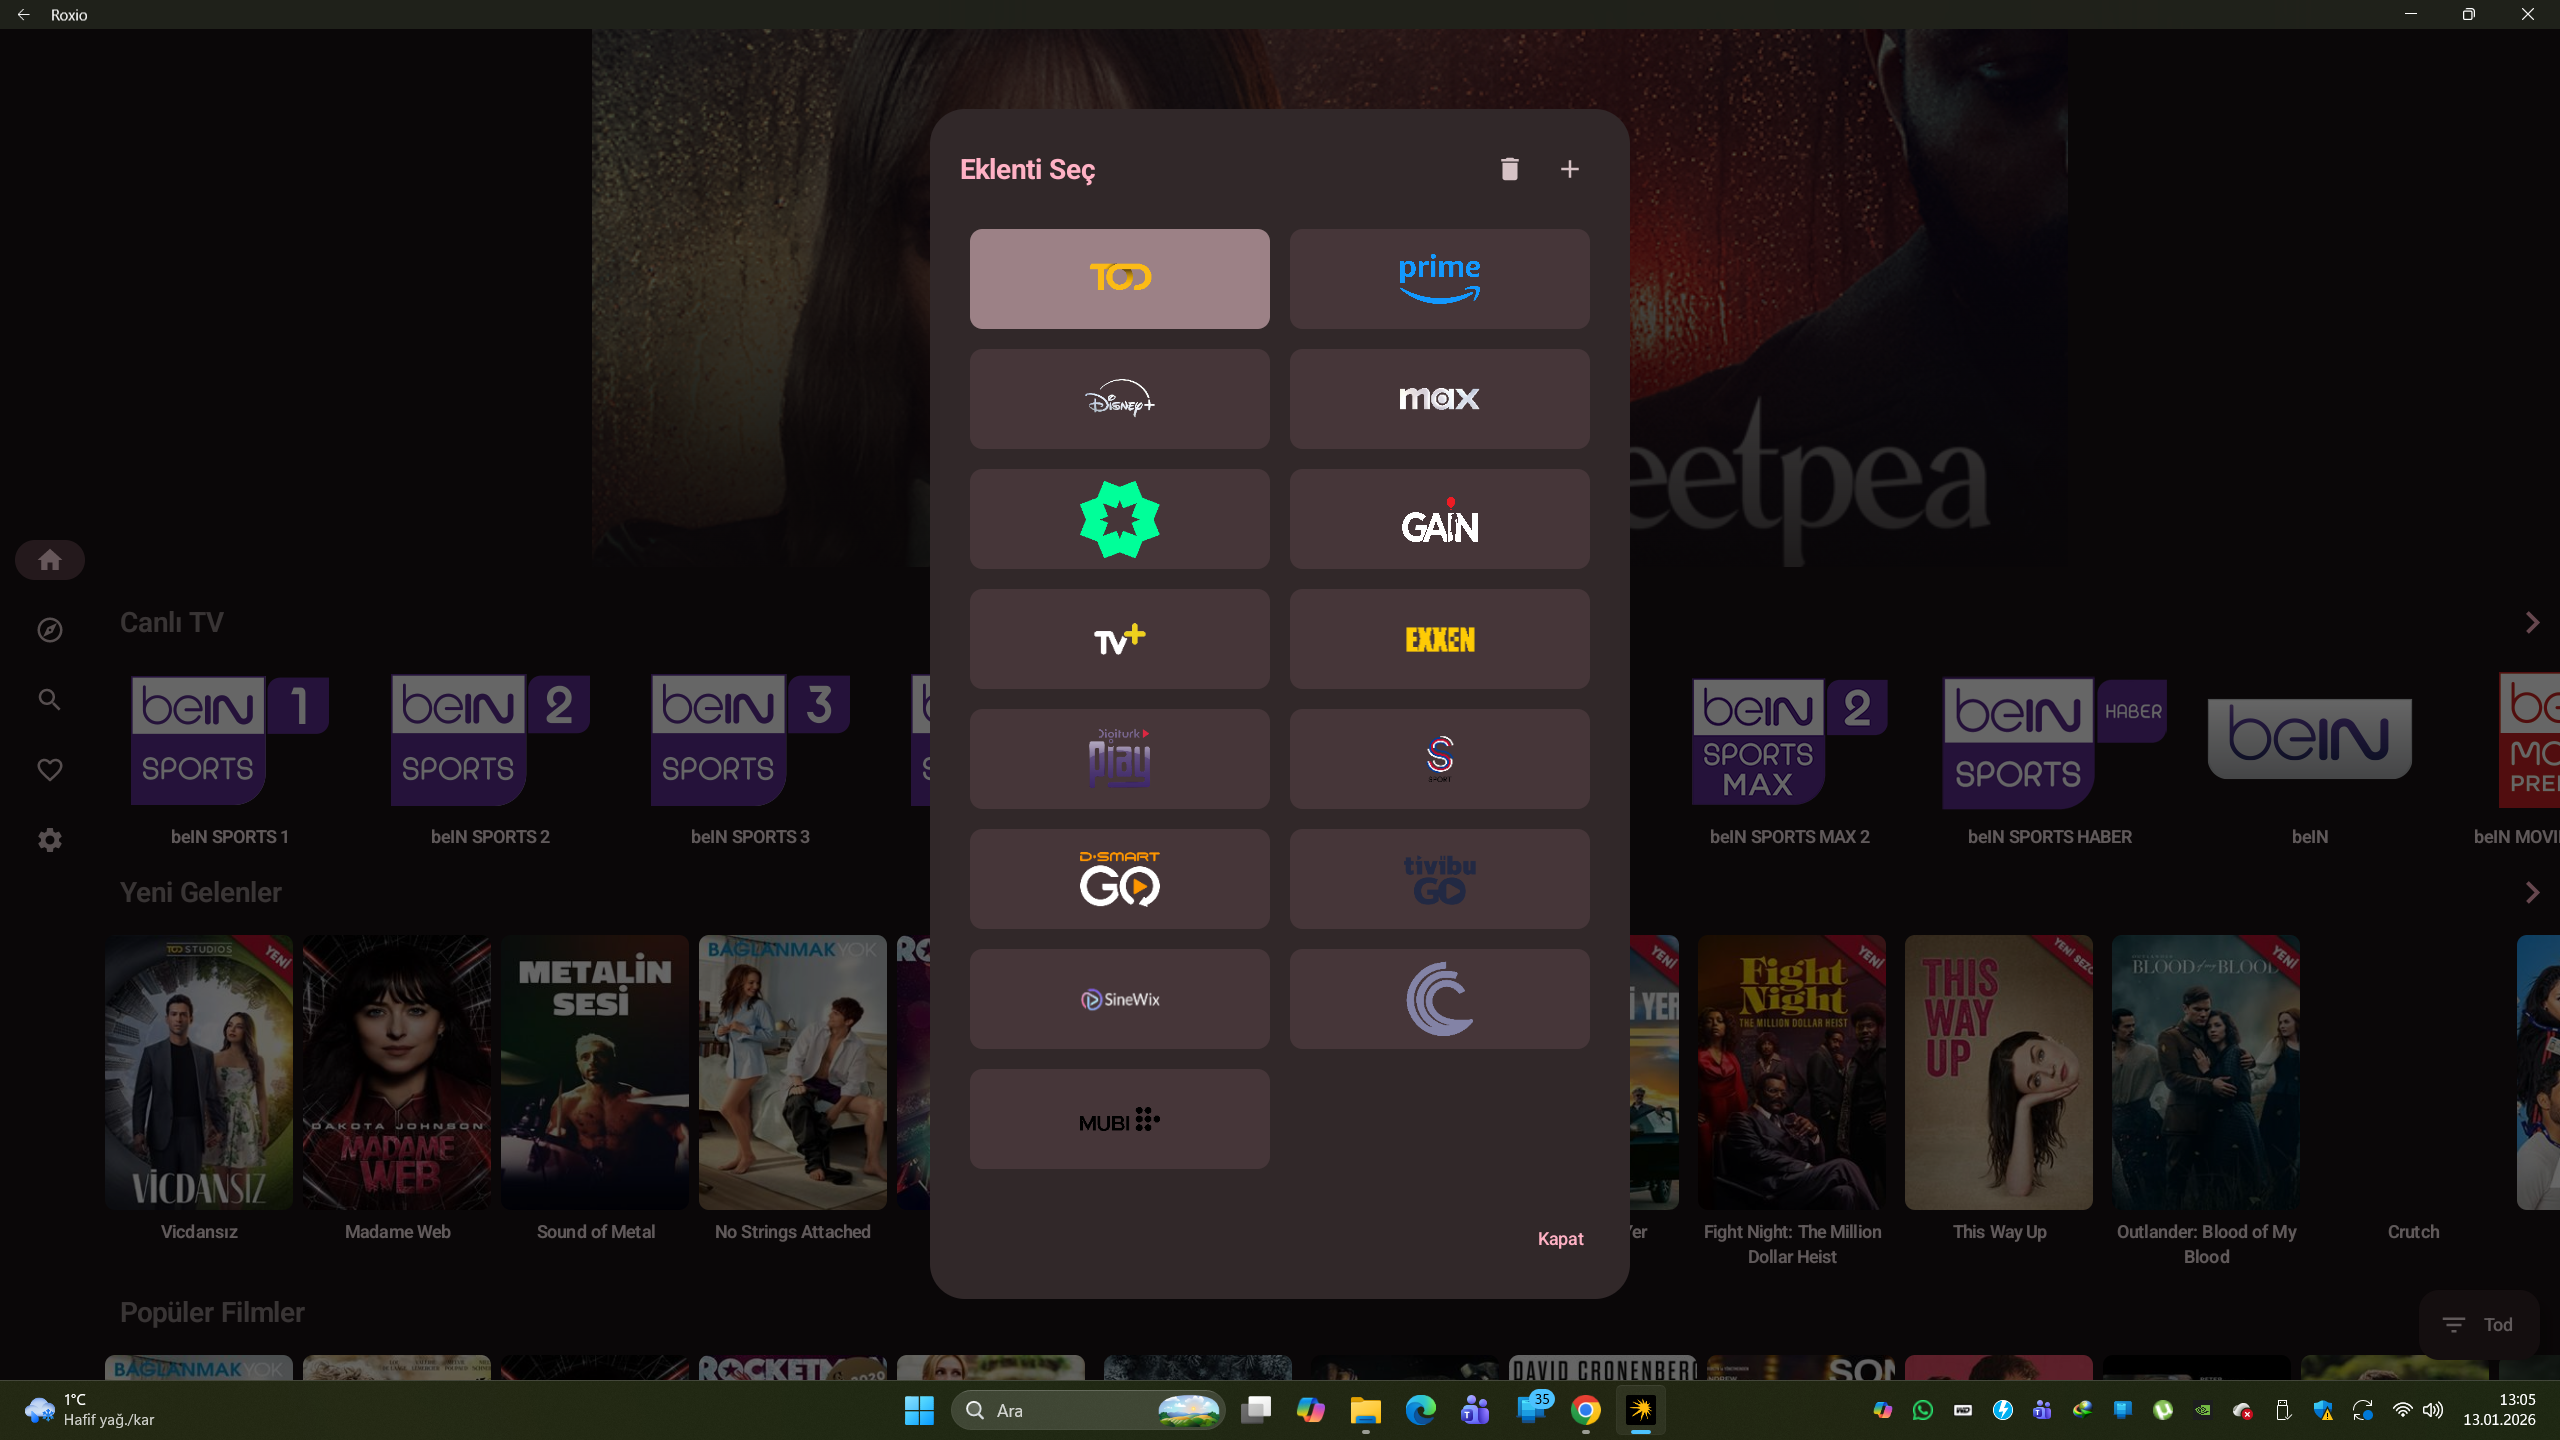Click the Yeni Gelenler section heading
Screen dimensions: 2560x1440
coord(201,892)
